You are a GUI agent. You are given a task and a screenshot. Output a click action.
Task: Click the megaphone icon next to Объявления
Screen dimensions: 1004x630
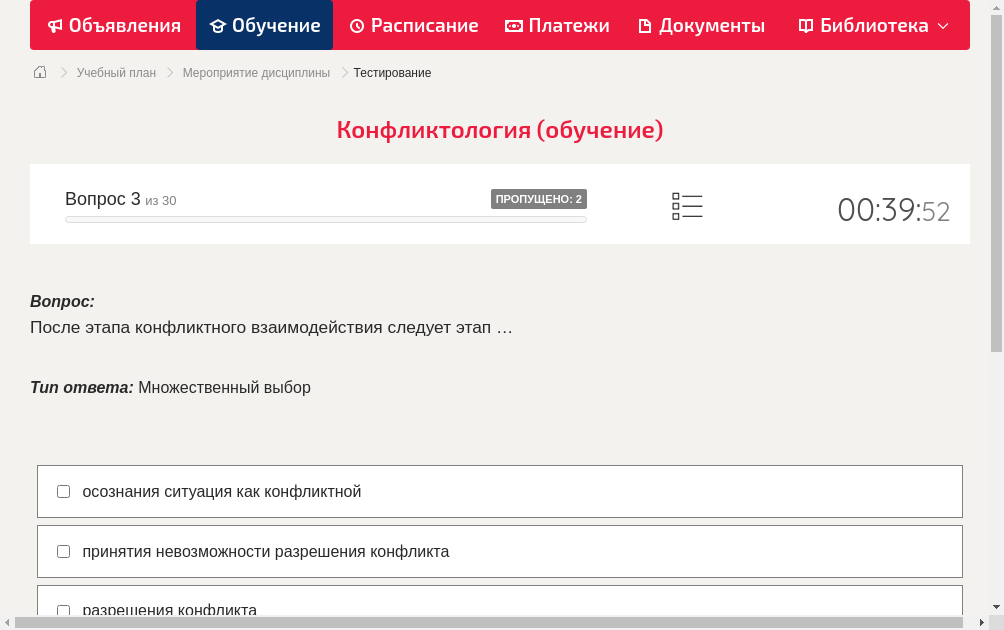pos(55,25)
